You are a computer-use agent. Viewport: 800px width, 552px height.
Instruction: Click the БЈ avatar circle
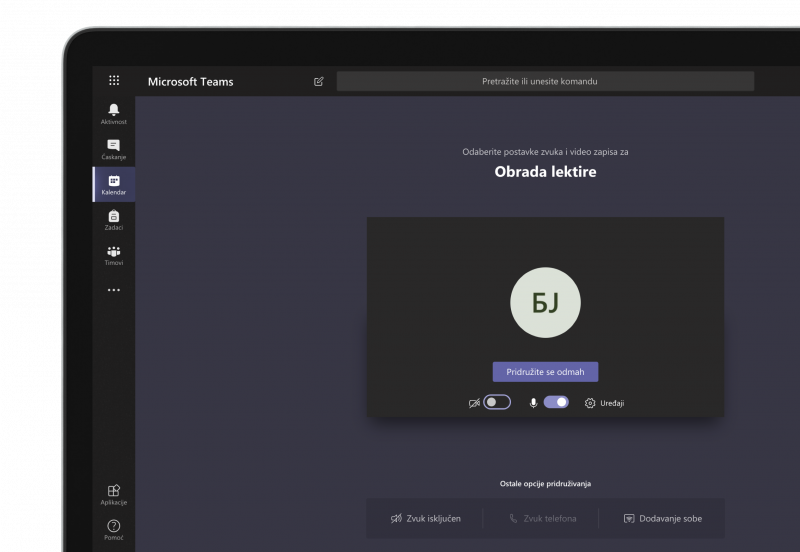[545, 303]
